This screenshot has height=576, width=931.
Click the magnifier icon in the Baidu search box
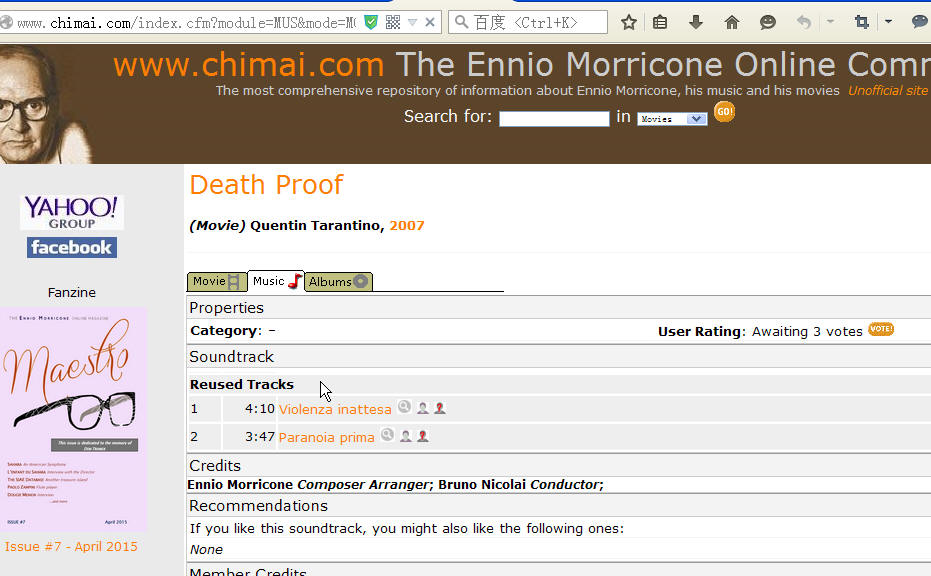461,23
